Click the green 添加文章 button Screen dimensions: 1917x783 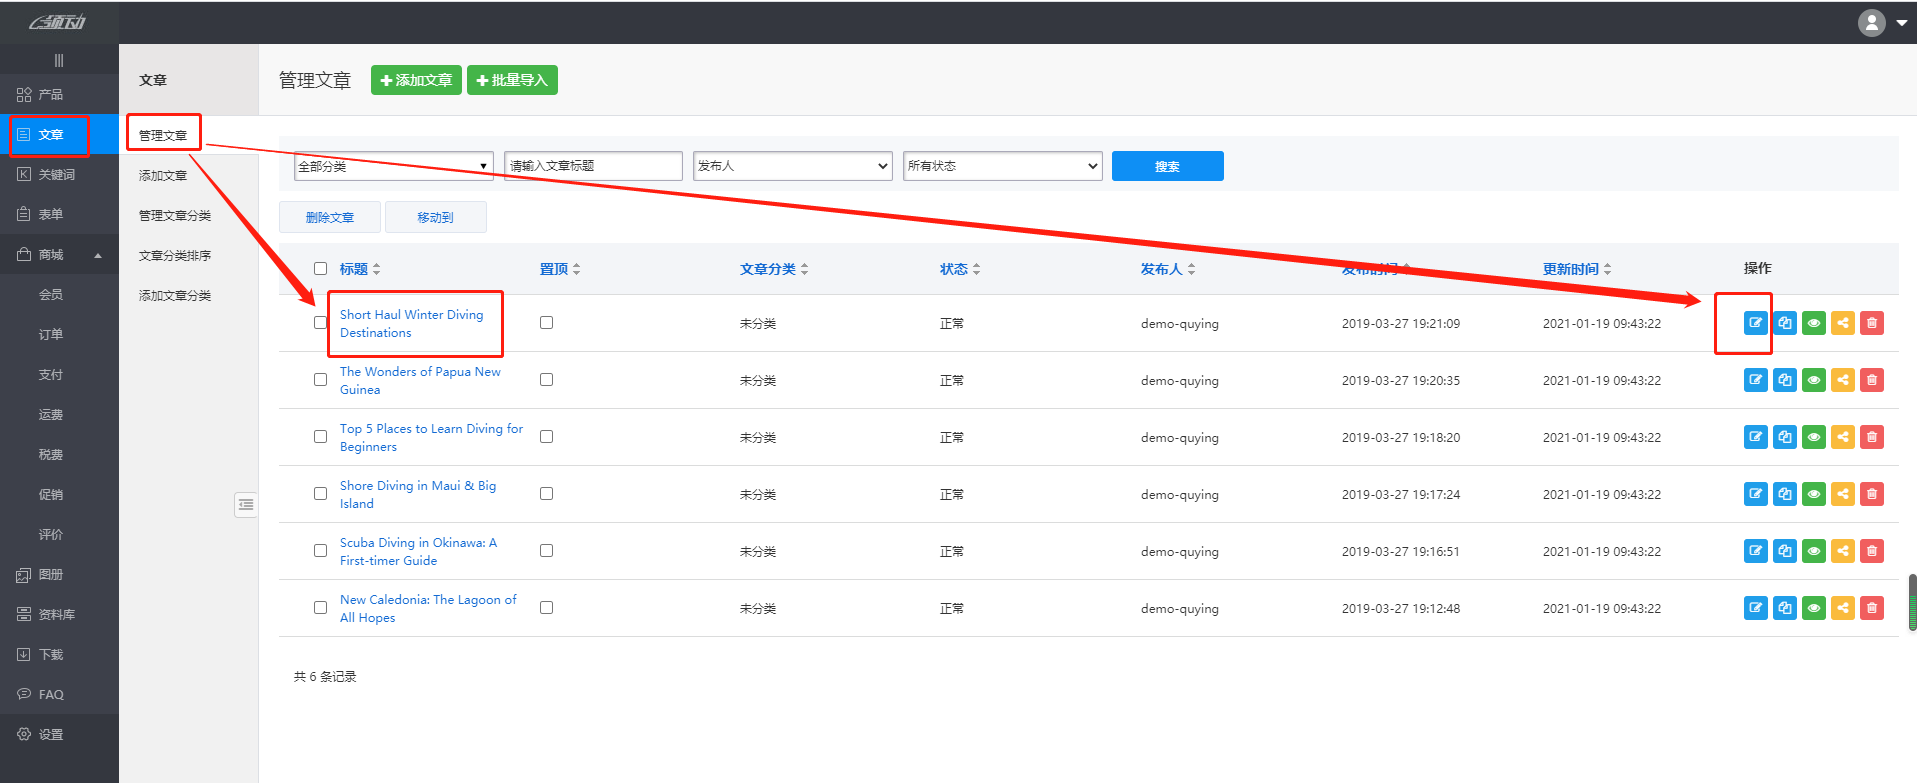click(416, 80)
